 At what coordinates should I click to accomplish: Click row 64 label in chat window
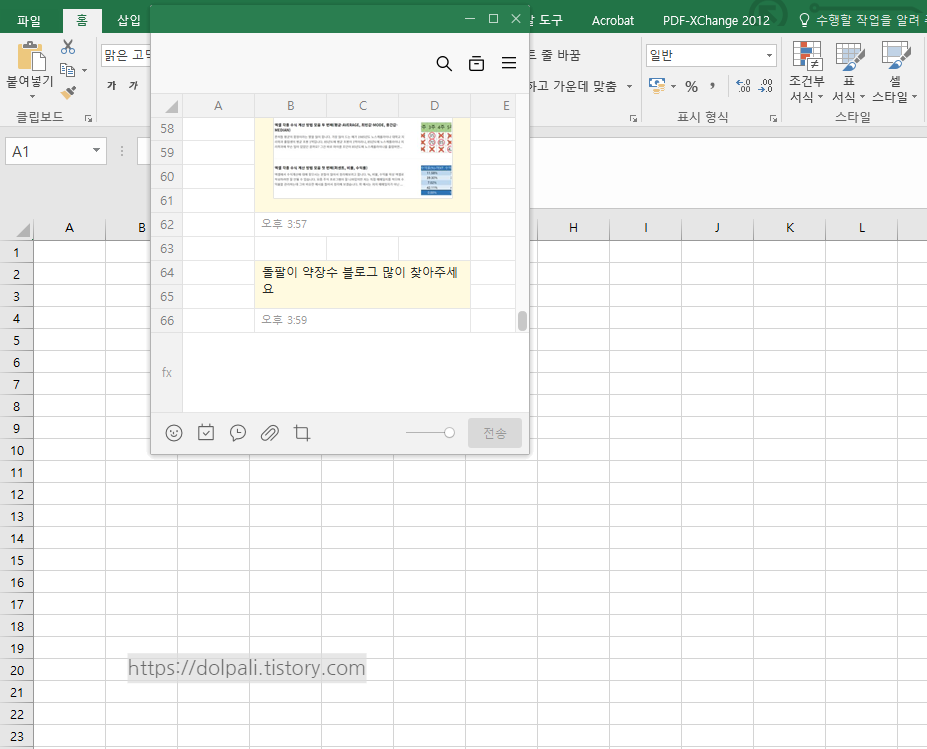(167, 273)
